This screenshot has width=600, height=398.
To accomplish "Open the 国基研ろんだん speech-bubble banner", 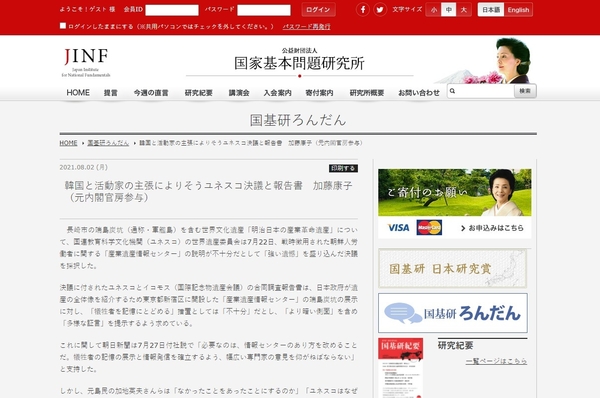I will 453,313.
